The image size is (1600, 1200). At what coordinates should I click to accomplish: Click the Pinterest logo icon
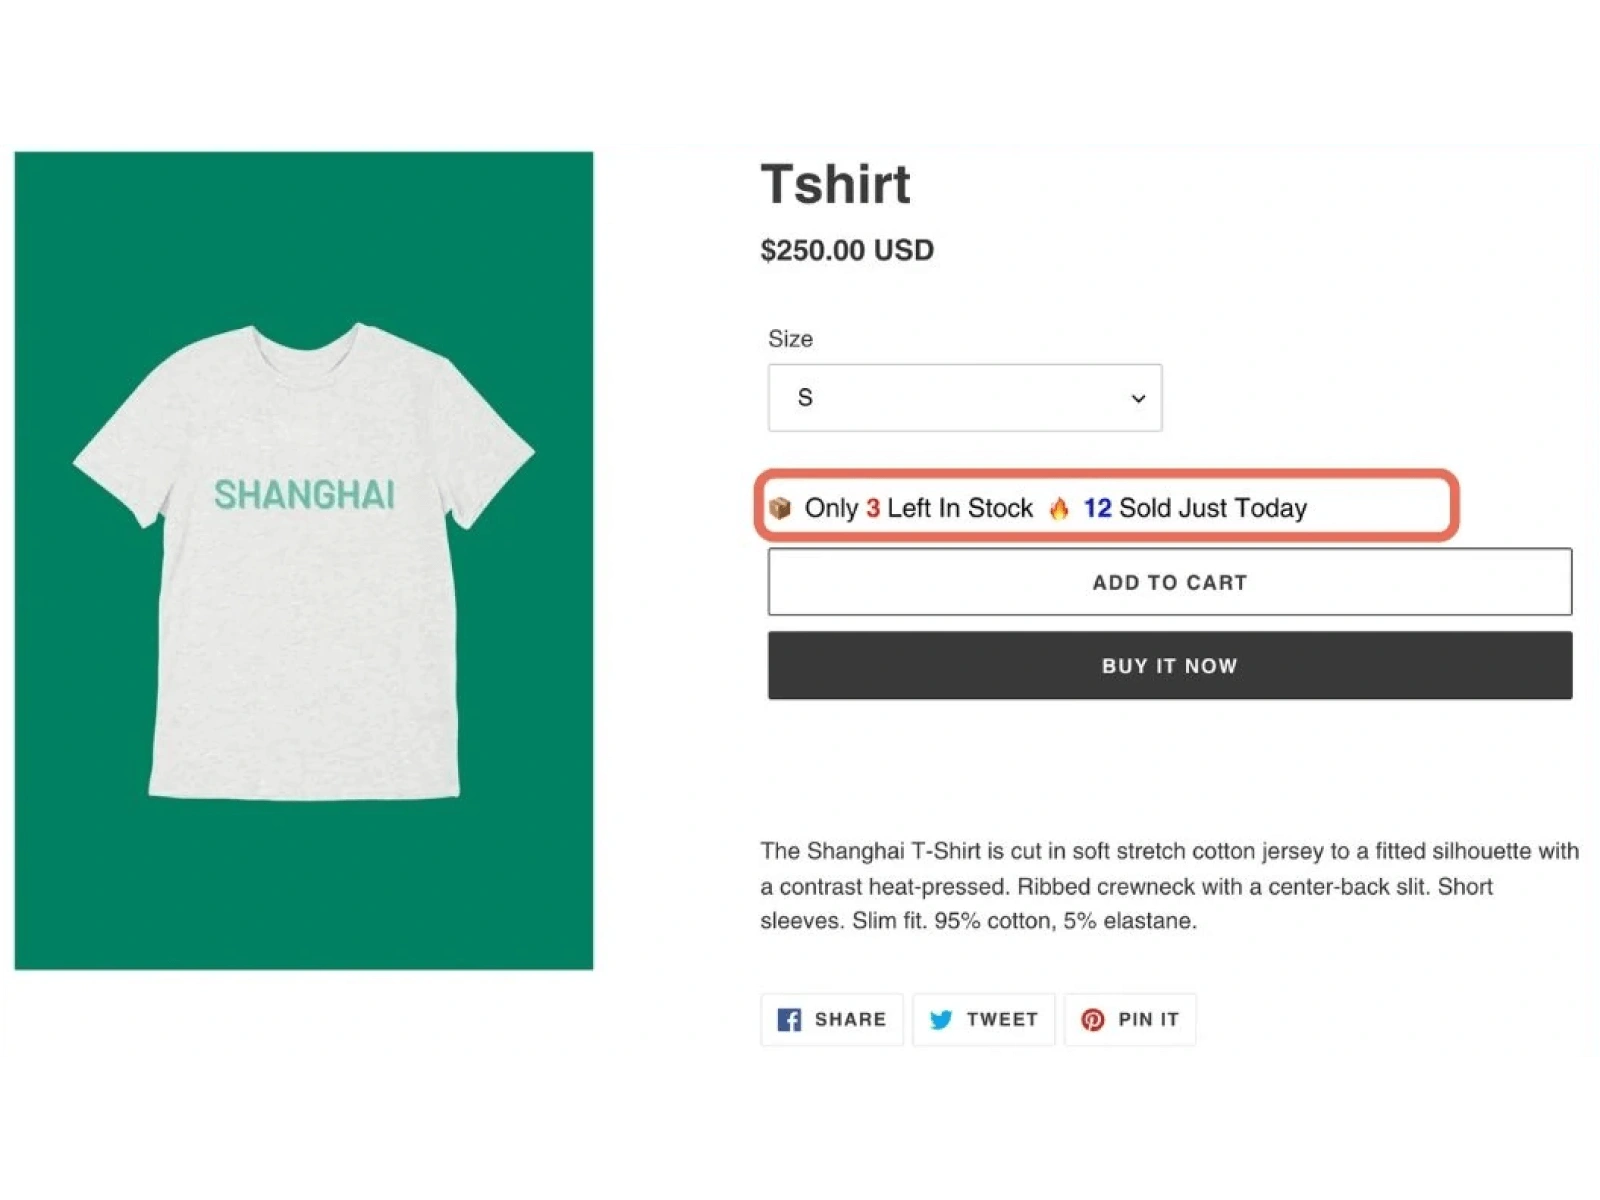click(x=1093, y=1020)
